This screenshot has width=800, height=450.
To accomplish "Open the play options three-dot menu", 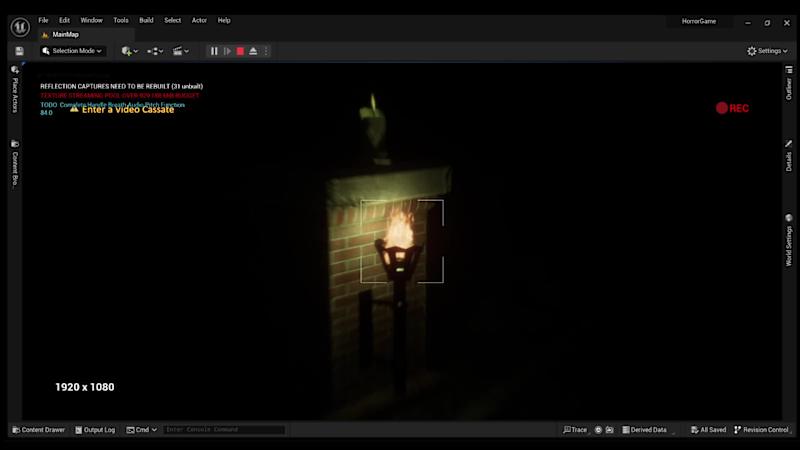I will pyautogui.click(x=266, y=51).
